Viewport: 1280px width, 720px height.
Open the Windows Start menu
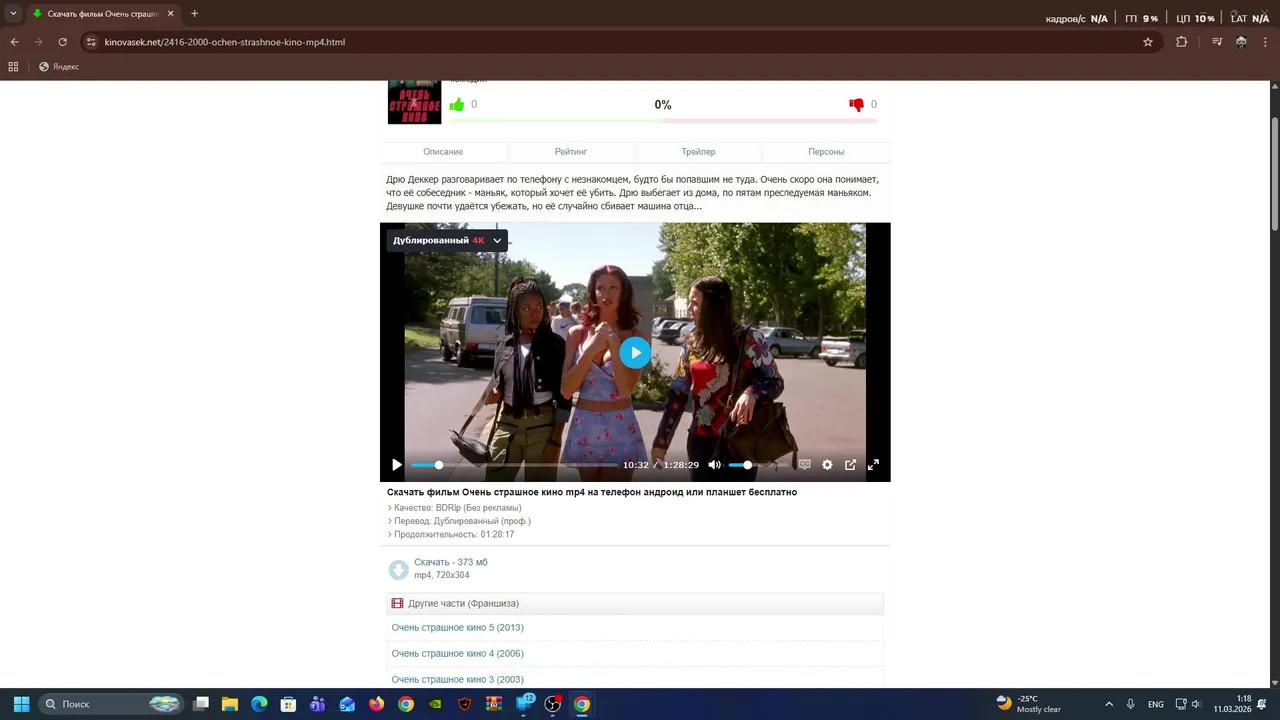[x=21, y=704]
